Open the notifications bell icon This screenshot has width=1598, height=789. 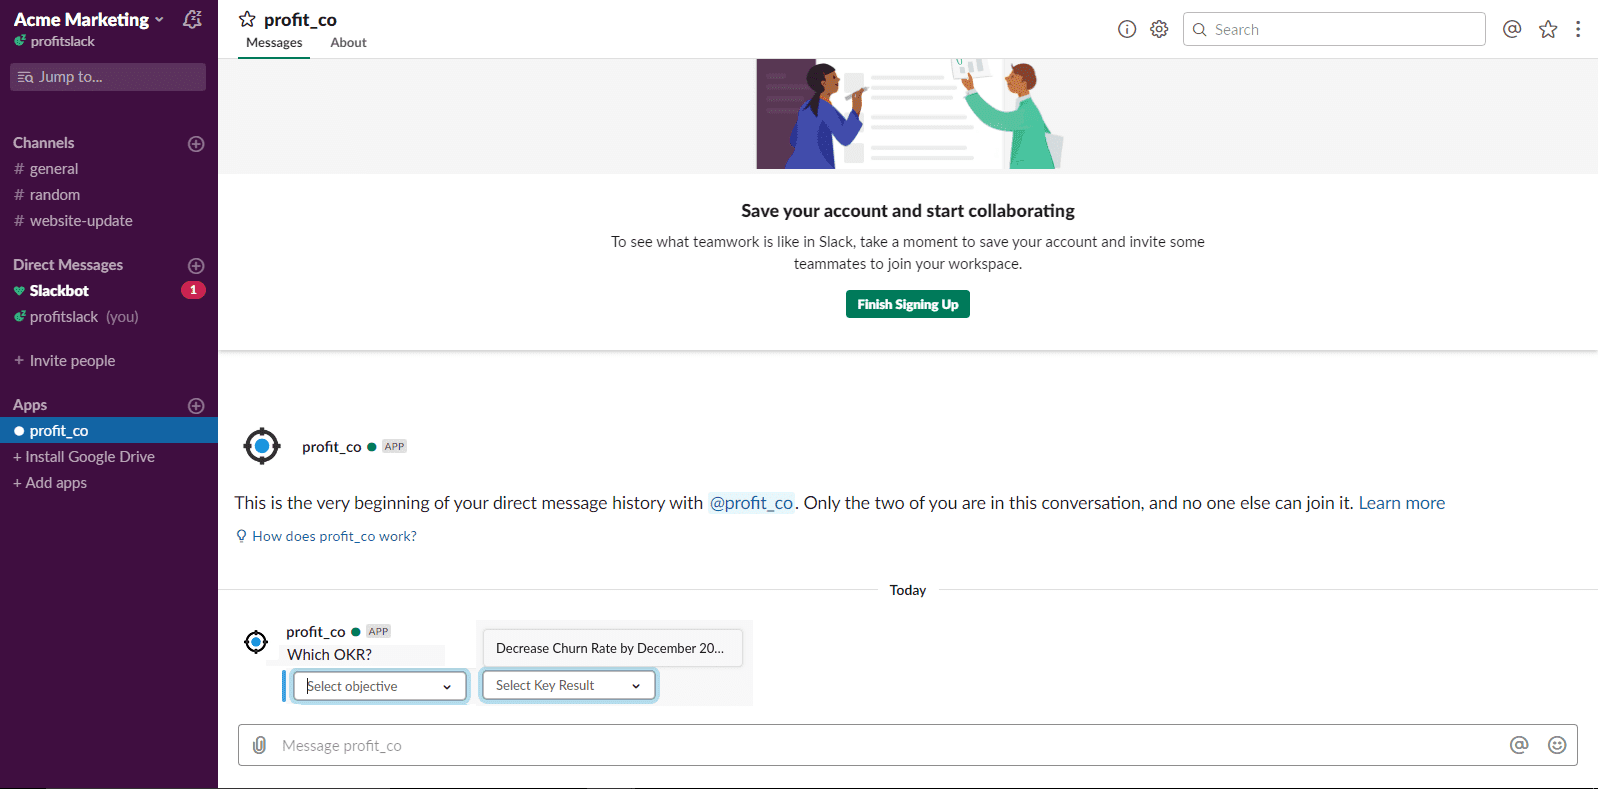[x=193, y=19]
